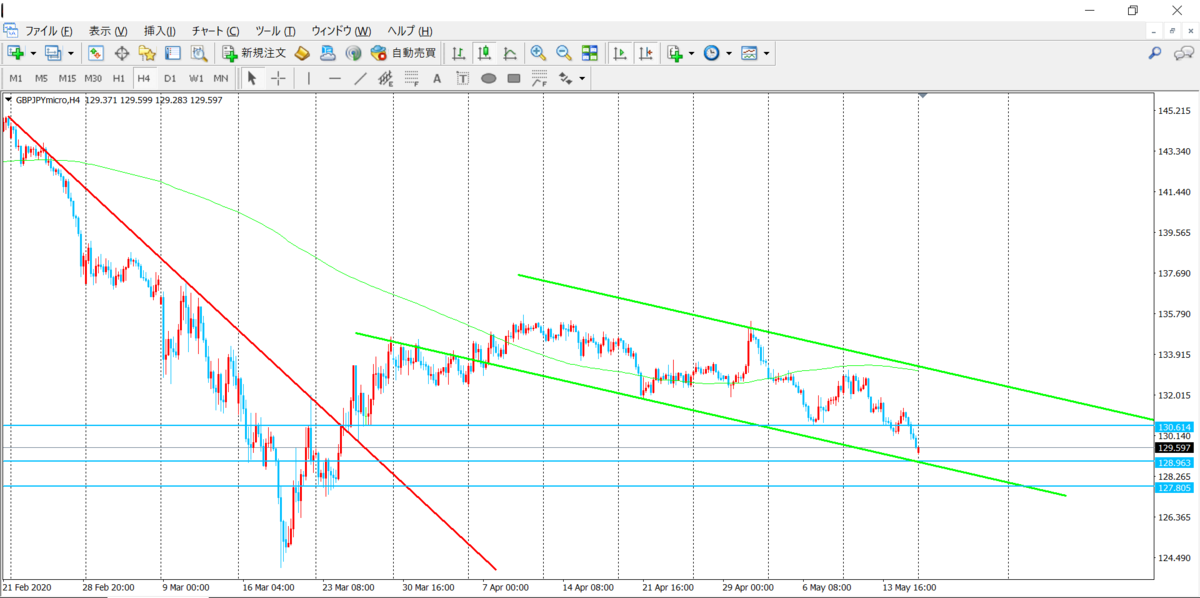Expand the arrows objects dropdown

(x=581, y=78)
